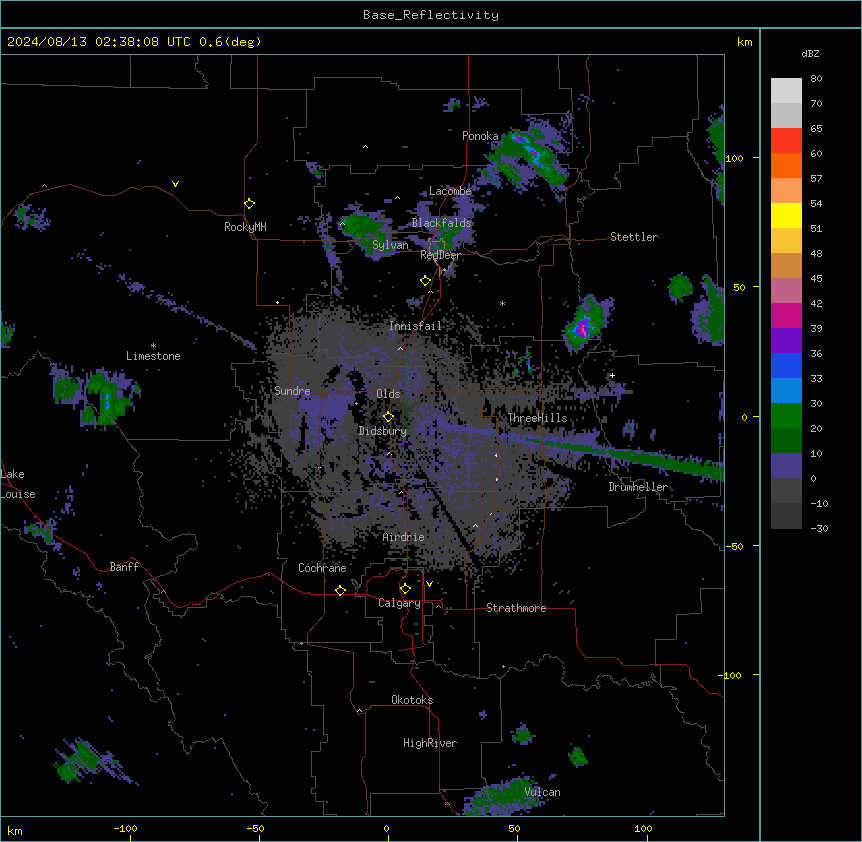Click the yellow v marker northeast of Calgary
Viewport: 862px width, 842px height.
click(429, 584)
